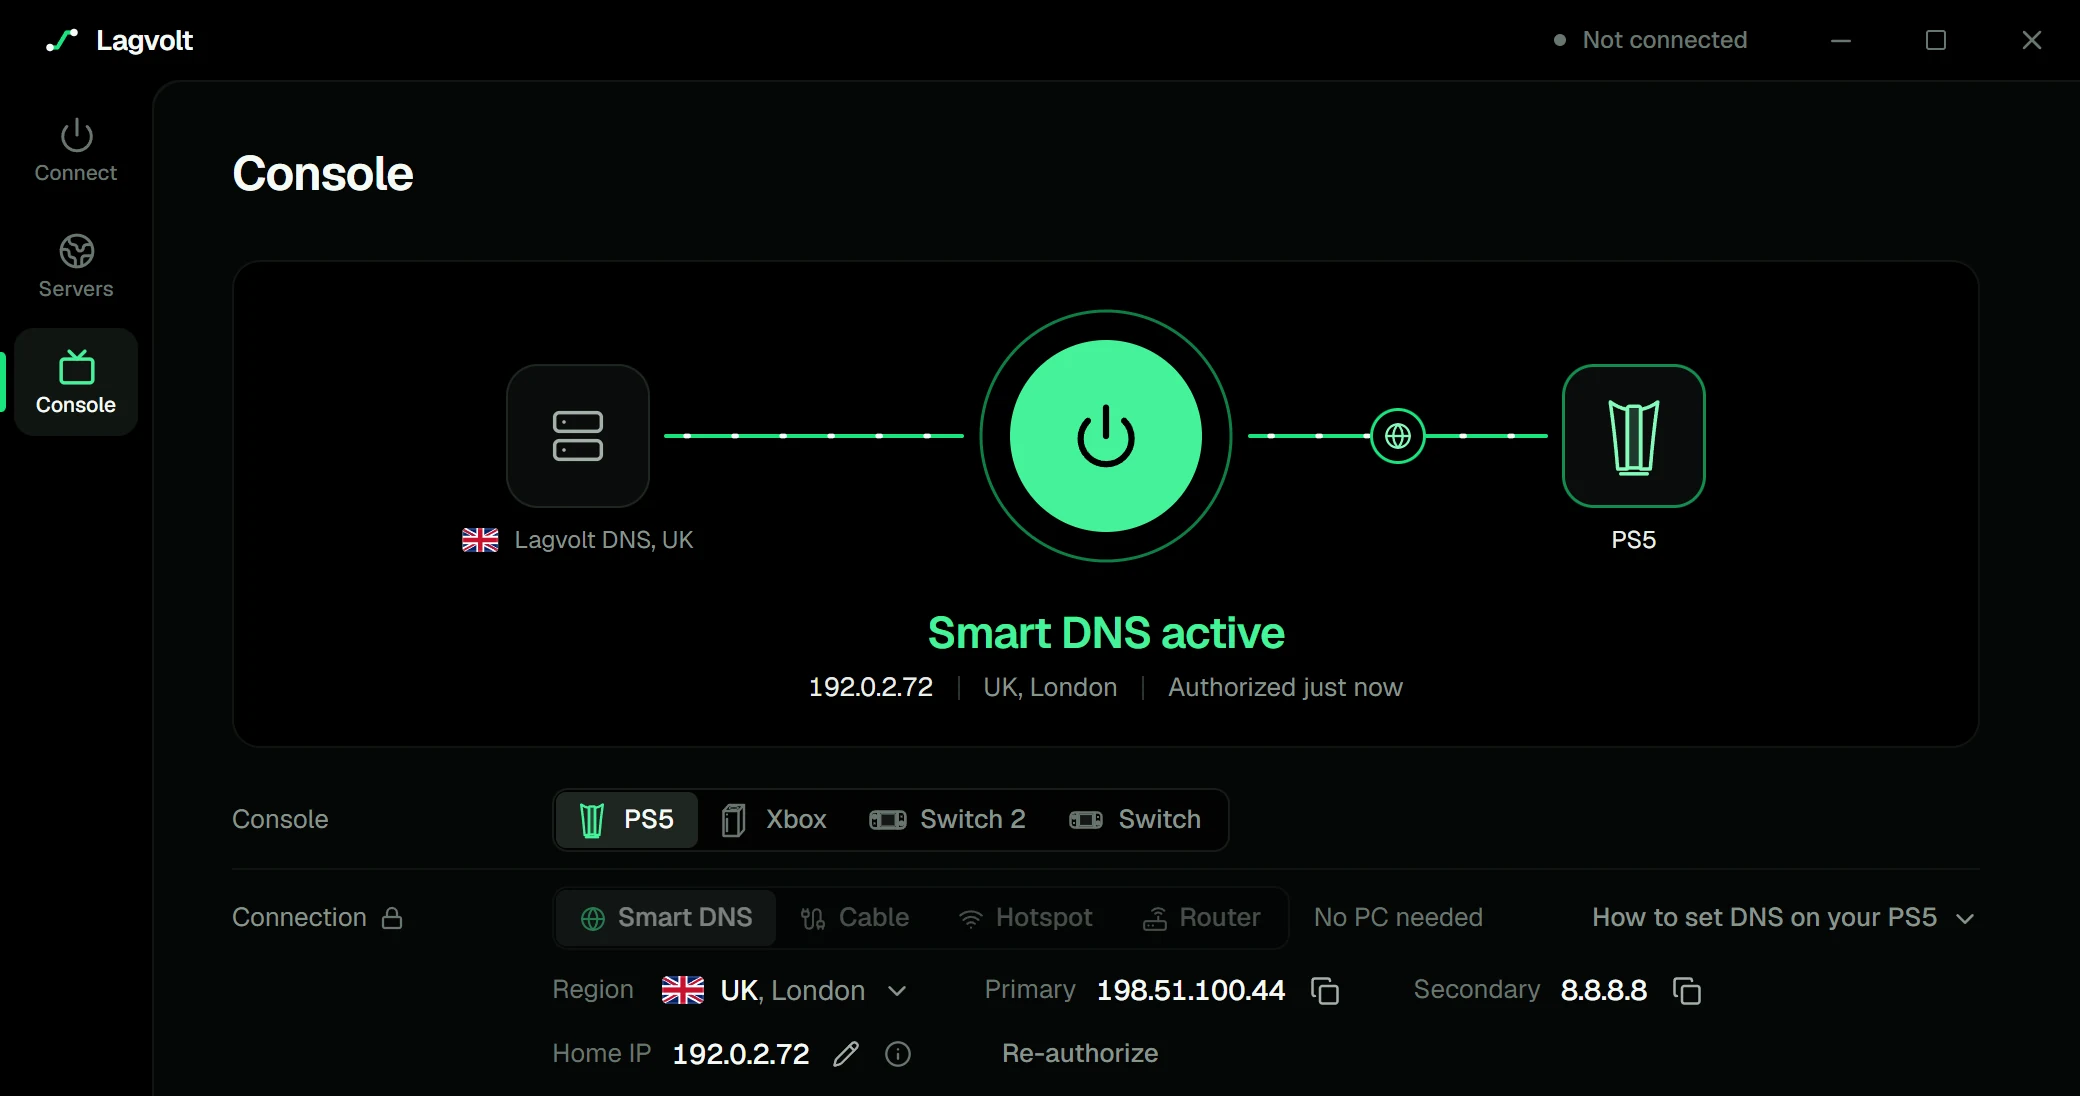The image size is (2080, 1096).
Task: Choose Smart DNS connection mode
Action: click(x=666, y=918)
